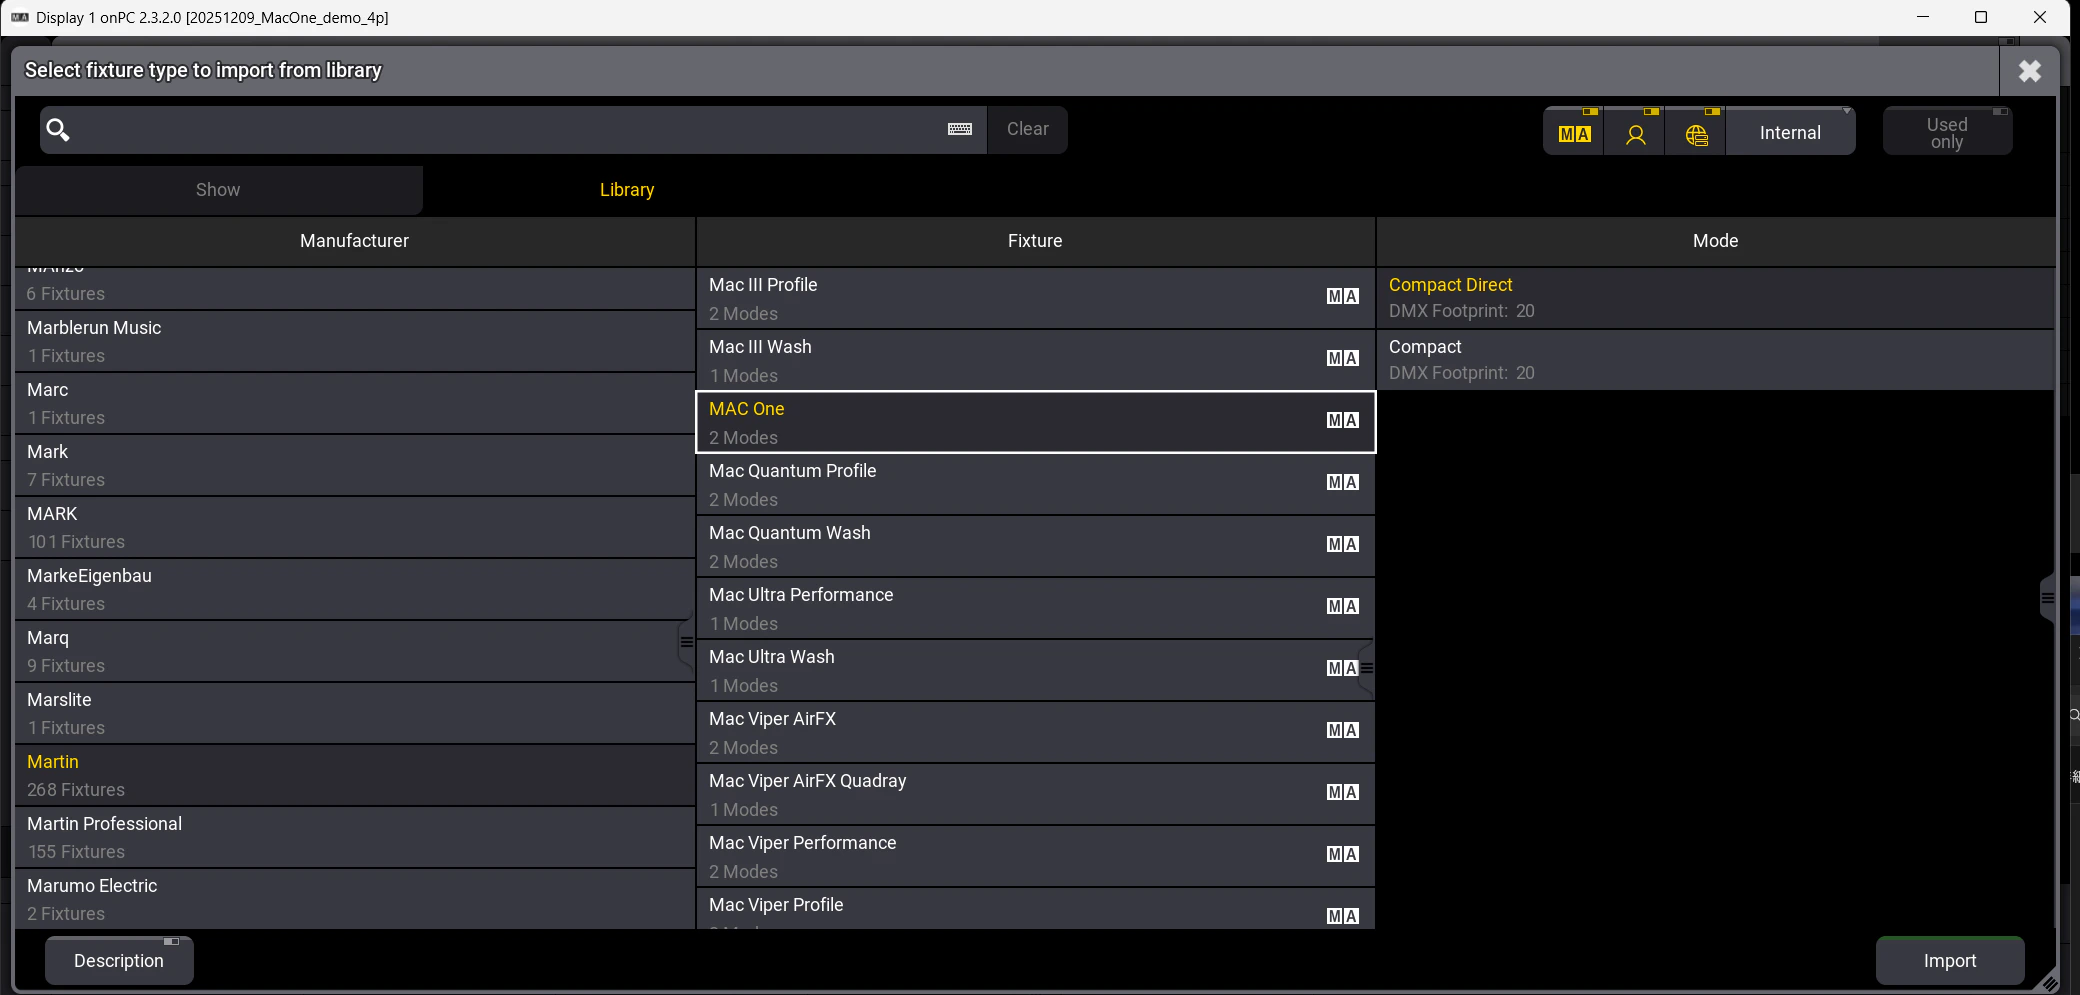Click MA badge on Mac Ultra Performance row
This screenshot has height=995, width=2080.
pos(1342,606)
